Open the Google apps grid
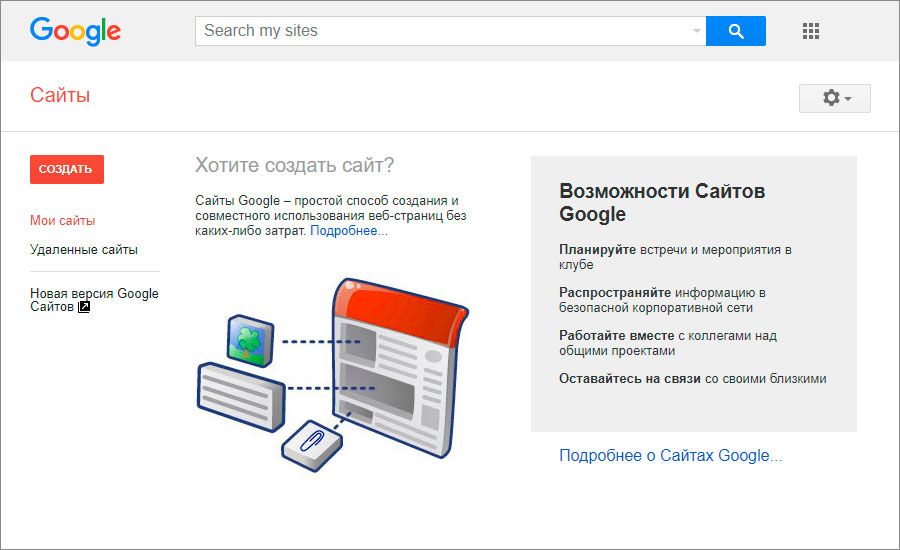Viewport: 900px width, 550px height. (810, 31)
